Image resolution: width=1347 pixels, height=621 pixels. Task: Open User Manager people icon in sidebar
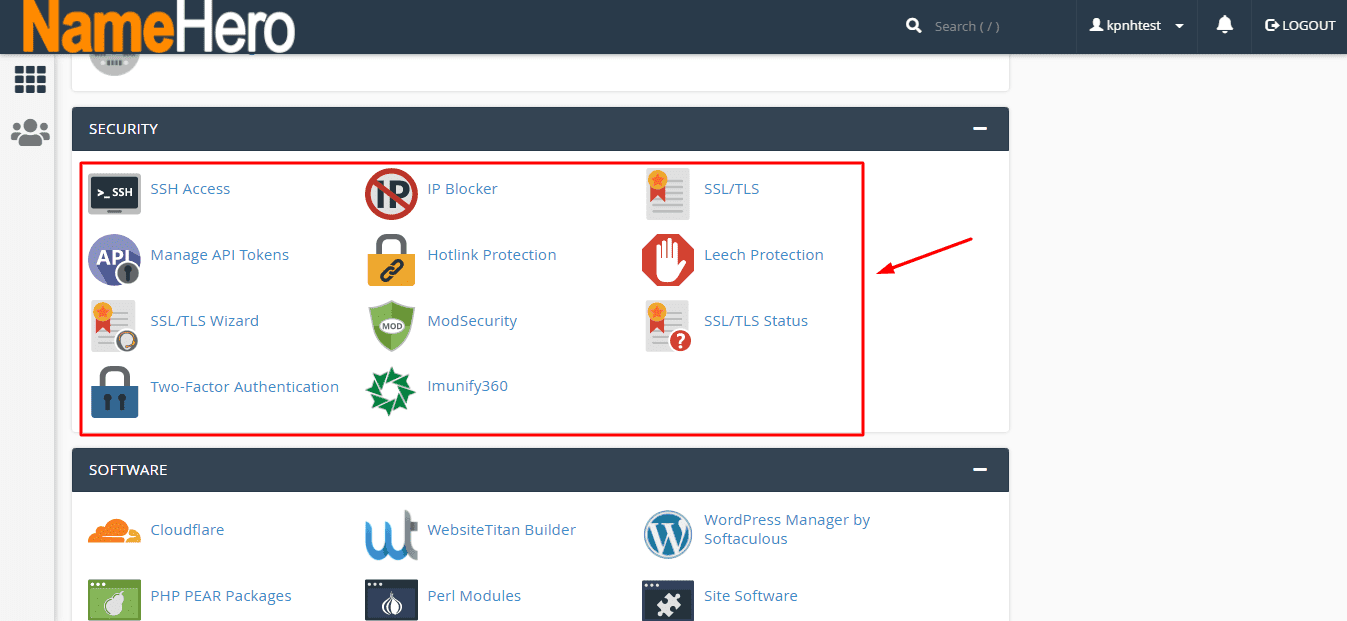[x=30, y=132]
